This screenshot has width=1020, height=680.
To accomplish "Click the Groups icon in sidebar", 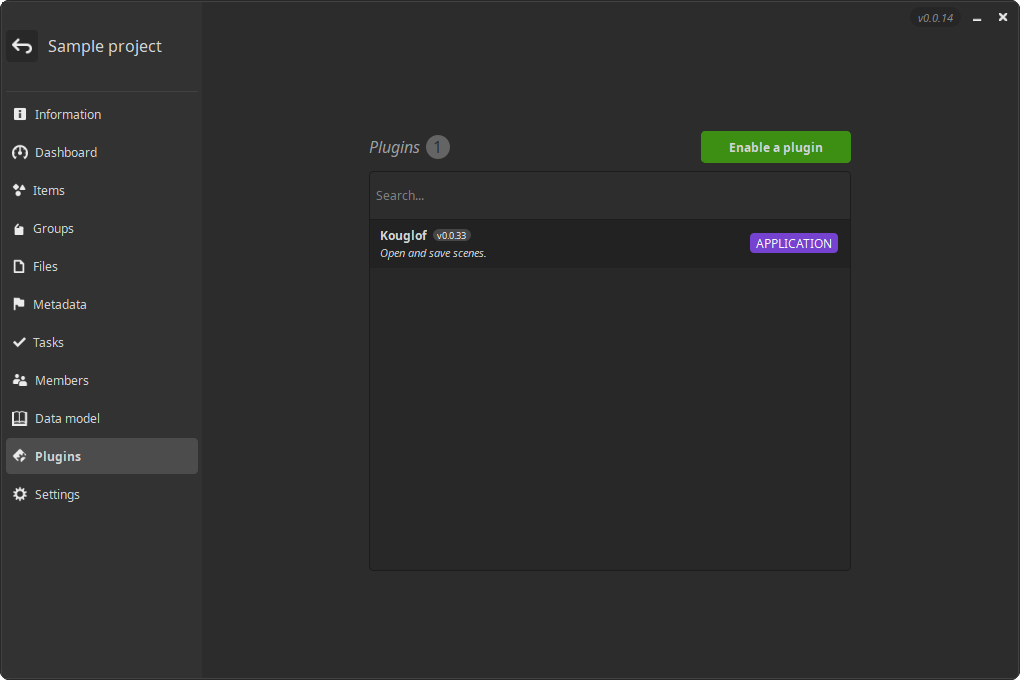I will pos(18,229).
